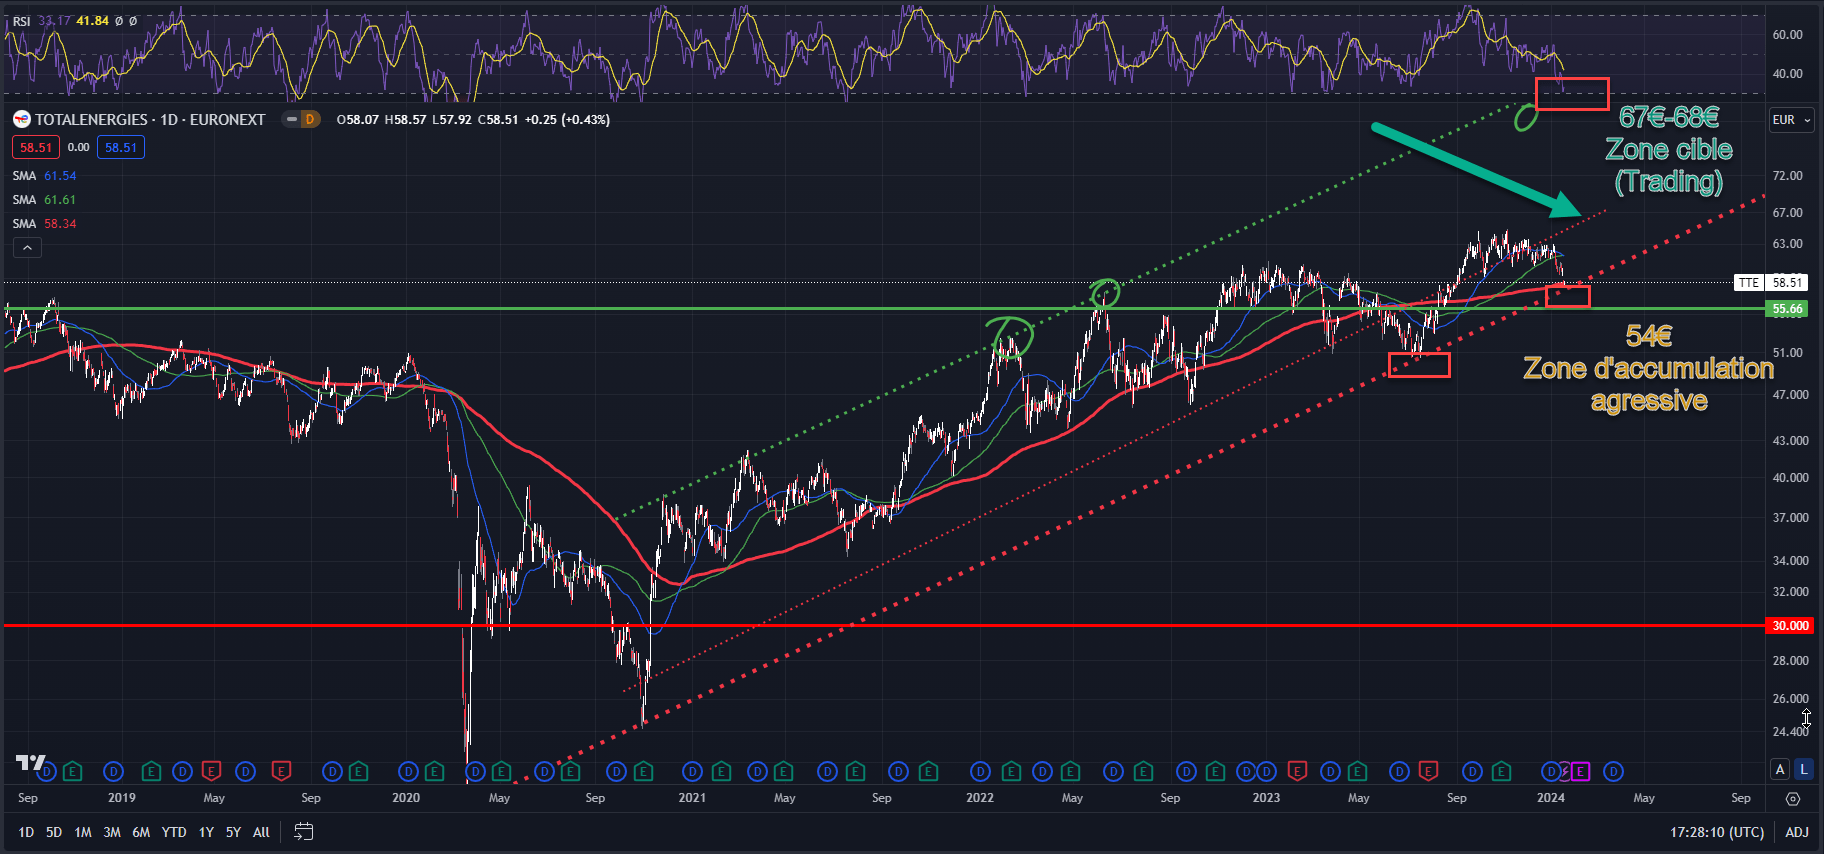Select the 5D time range
1840x854 pixels.
pos(54,832)
